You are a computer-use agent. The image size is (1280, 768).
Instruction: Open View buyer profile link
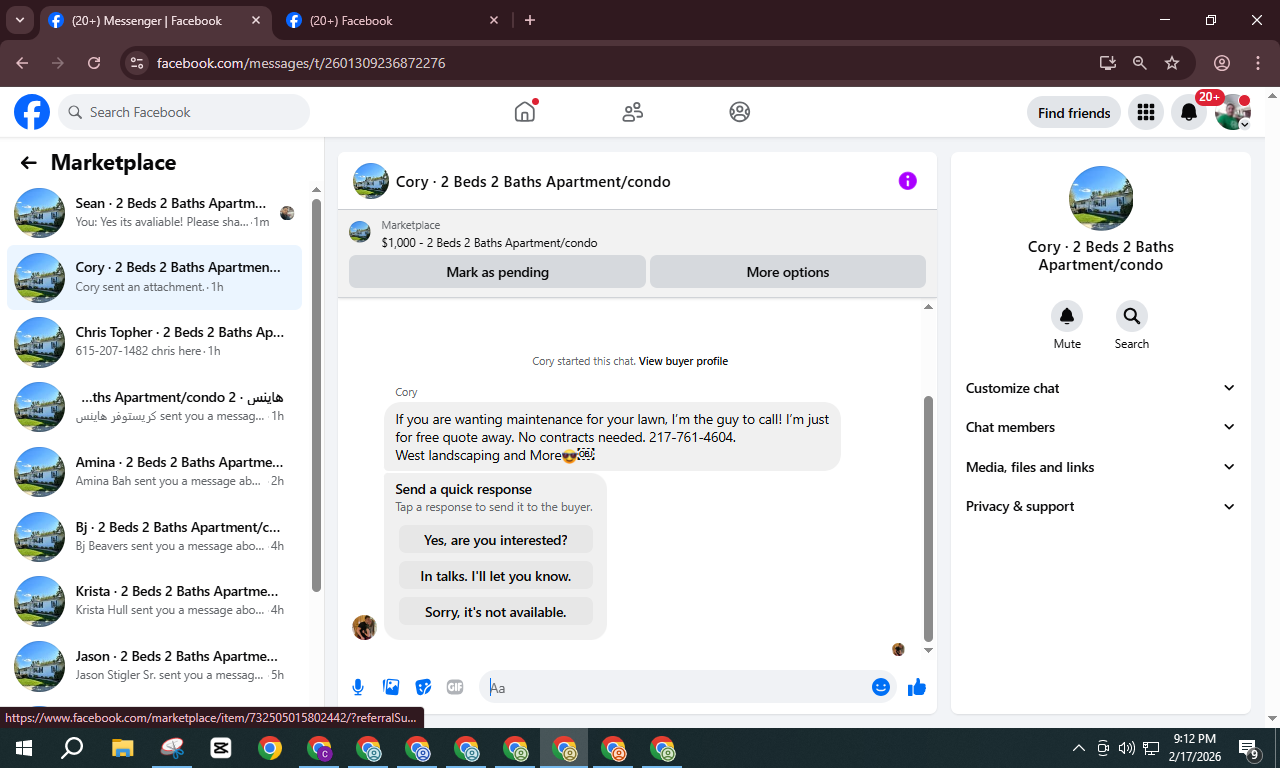tap(683, 361)
